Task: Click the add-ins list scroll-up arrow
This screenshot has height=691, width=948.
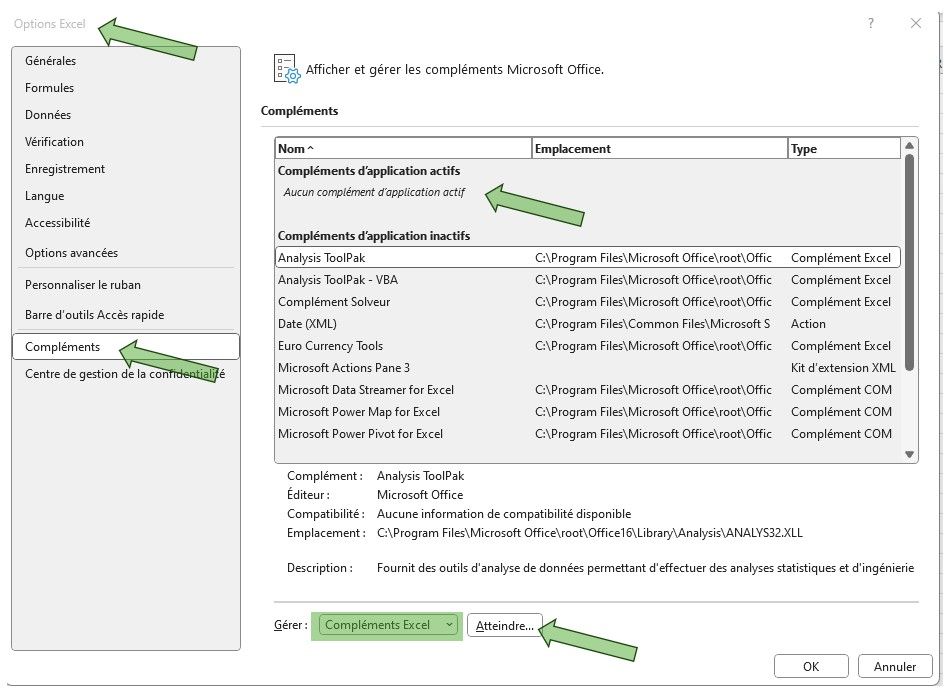Action: [x=910, y=146]
